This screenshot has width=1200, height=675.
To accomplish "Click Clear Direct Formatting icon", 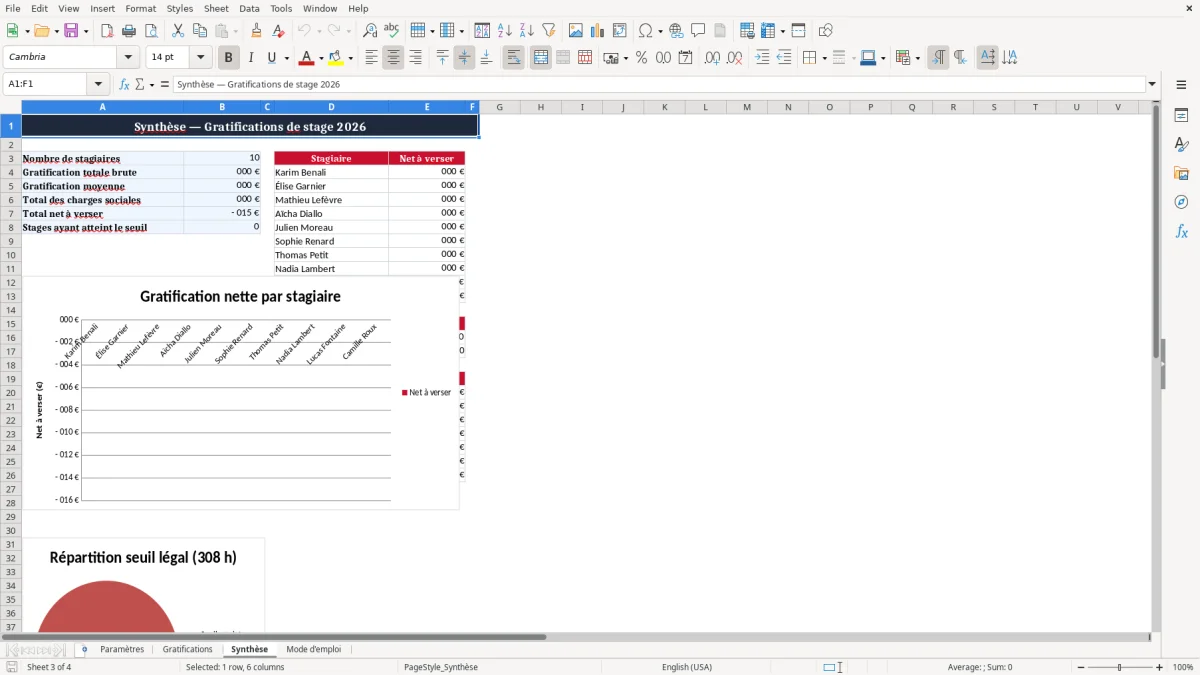I will [x=279, y=31].
